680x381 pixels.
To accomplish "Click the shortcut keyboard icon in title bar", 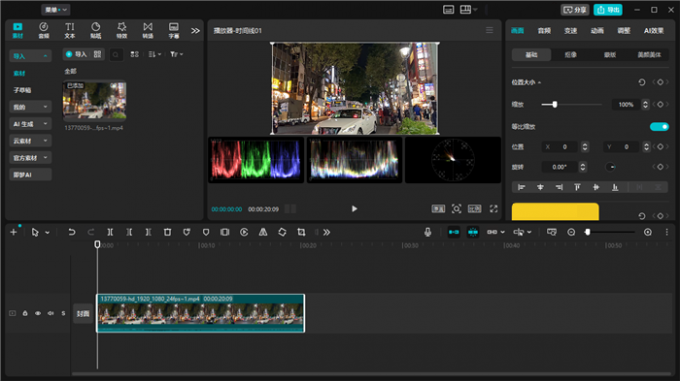I will (x=448, y=10).
